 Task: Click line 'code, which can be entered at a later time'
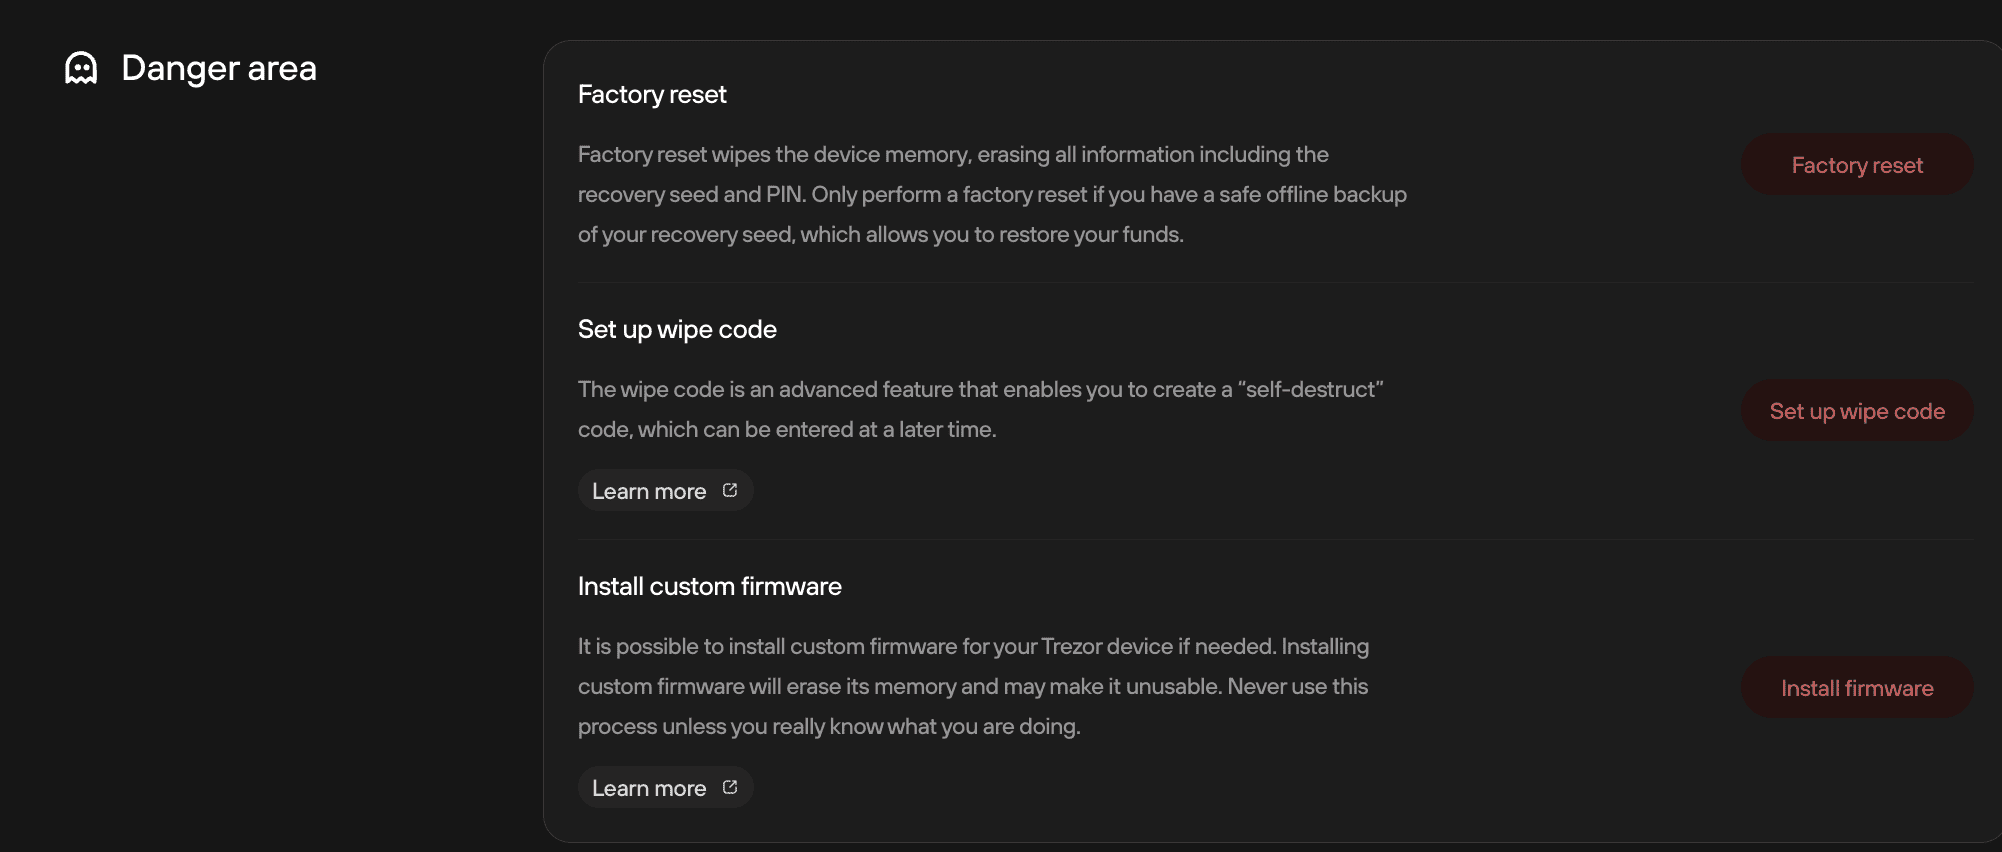(x=787, y=429)
